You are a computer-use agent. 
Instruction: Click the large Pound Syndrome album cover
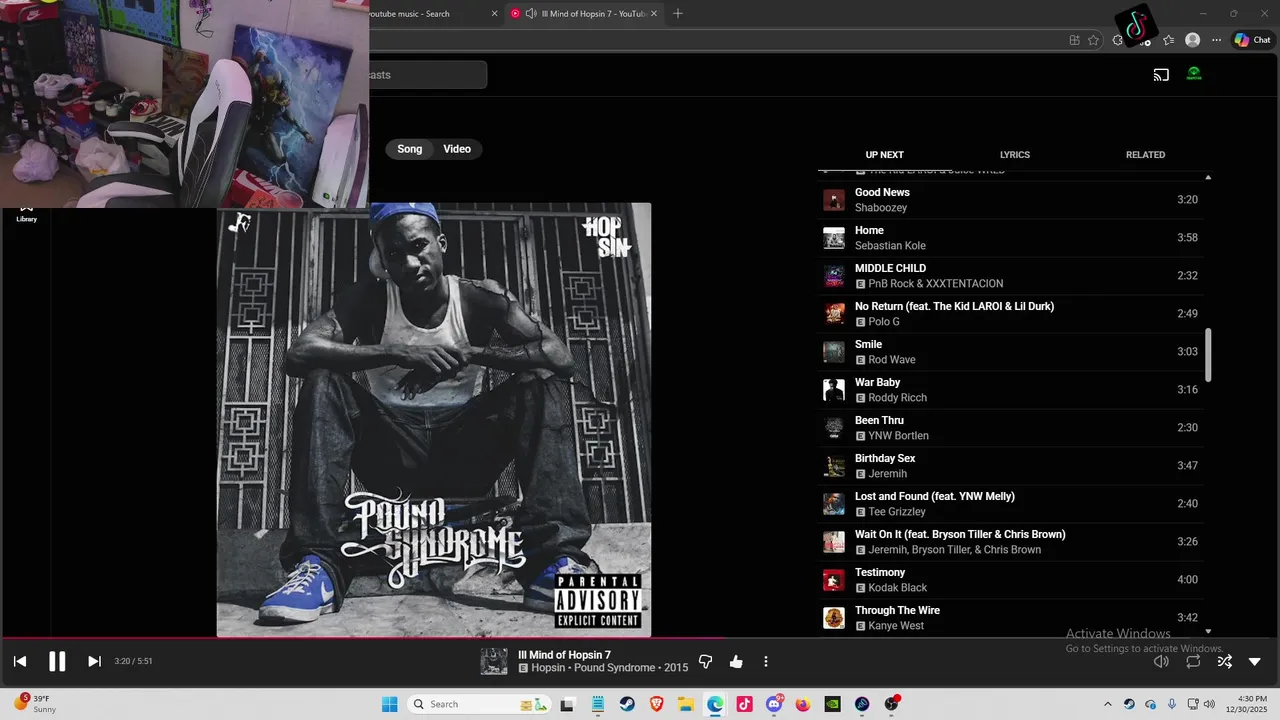coord(434,420)
